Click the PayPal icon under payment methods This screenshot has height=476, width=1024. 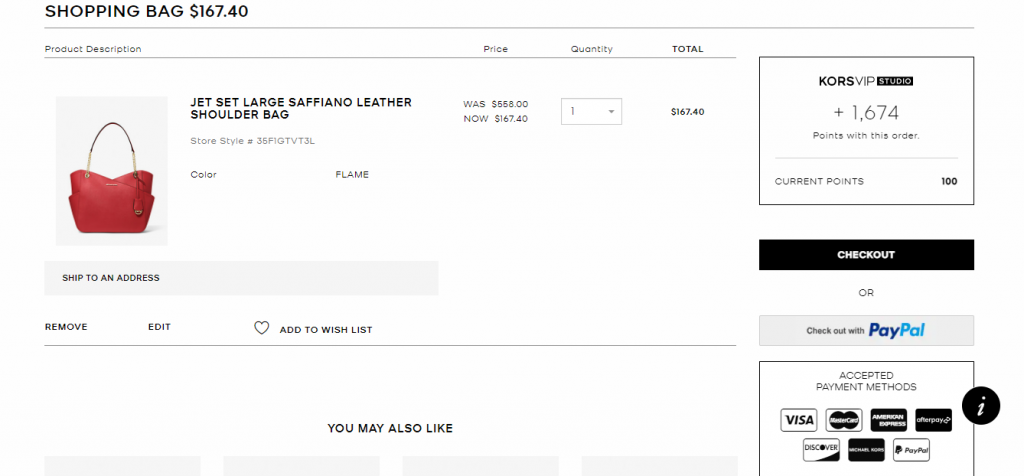pos(911,450)
